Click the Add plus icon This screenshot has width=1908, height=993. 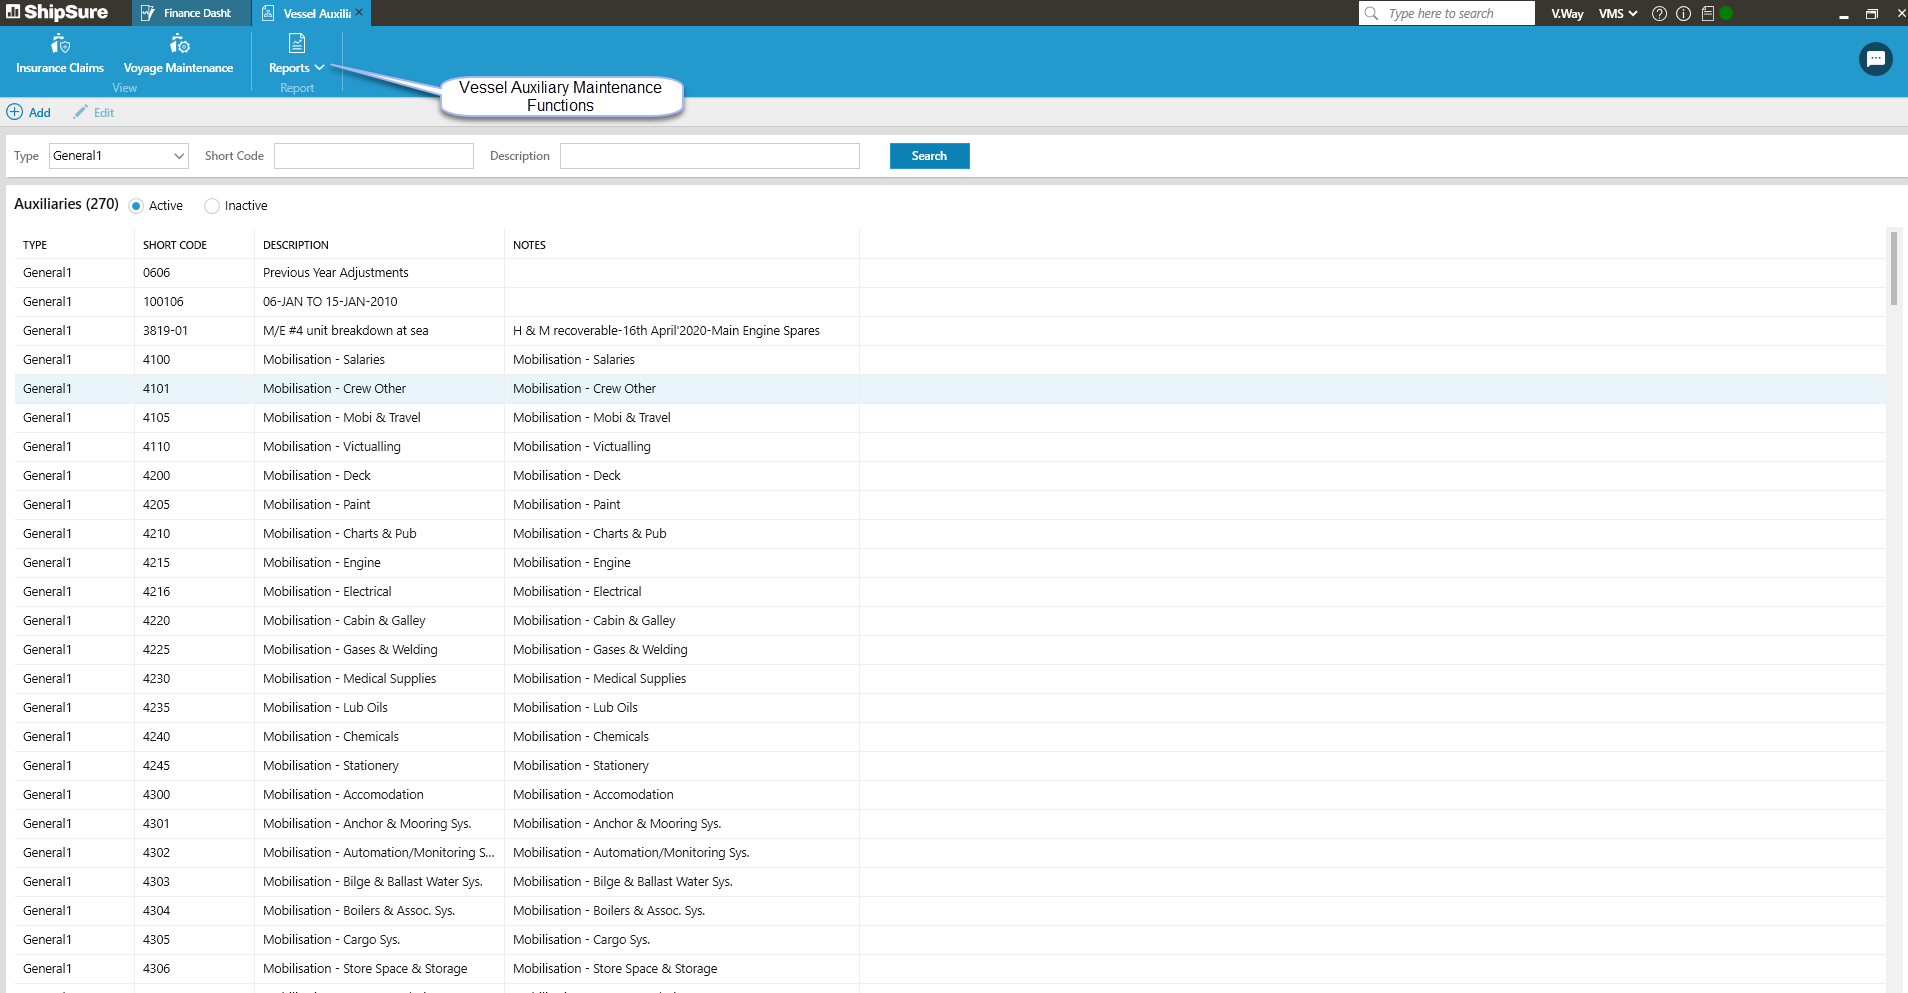[15, 112]
